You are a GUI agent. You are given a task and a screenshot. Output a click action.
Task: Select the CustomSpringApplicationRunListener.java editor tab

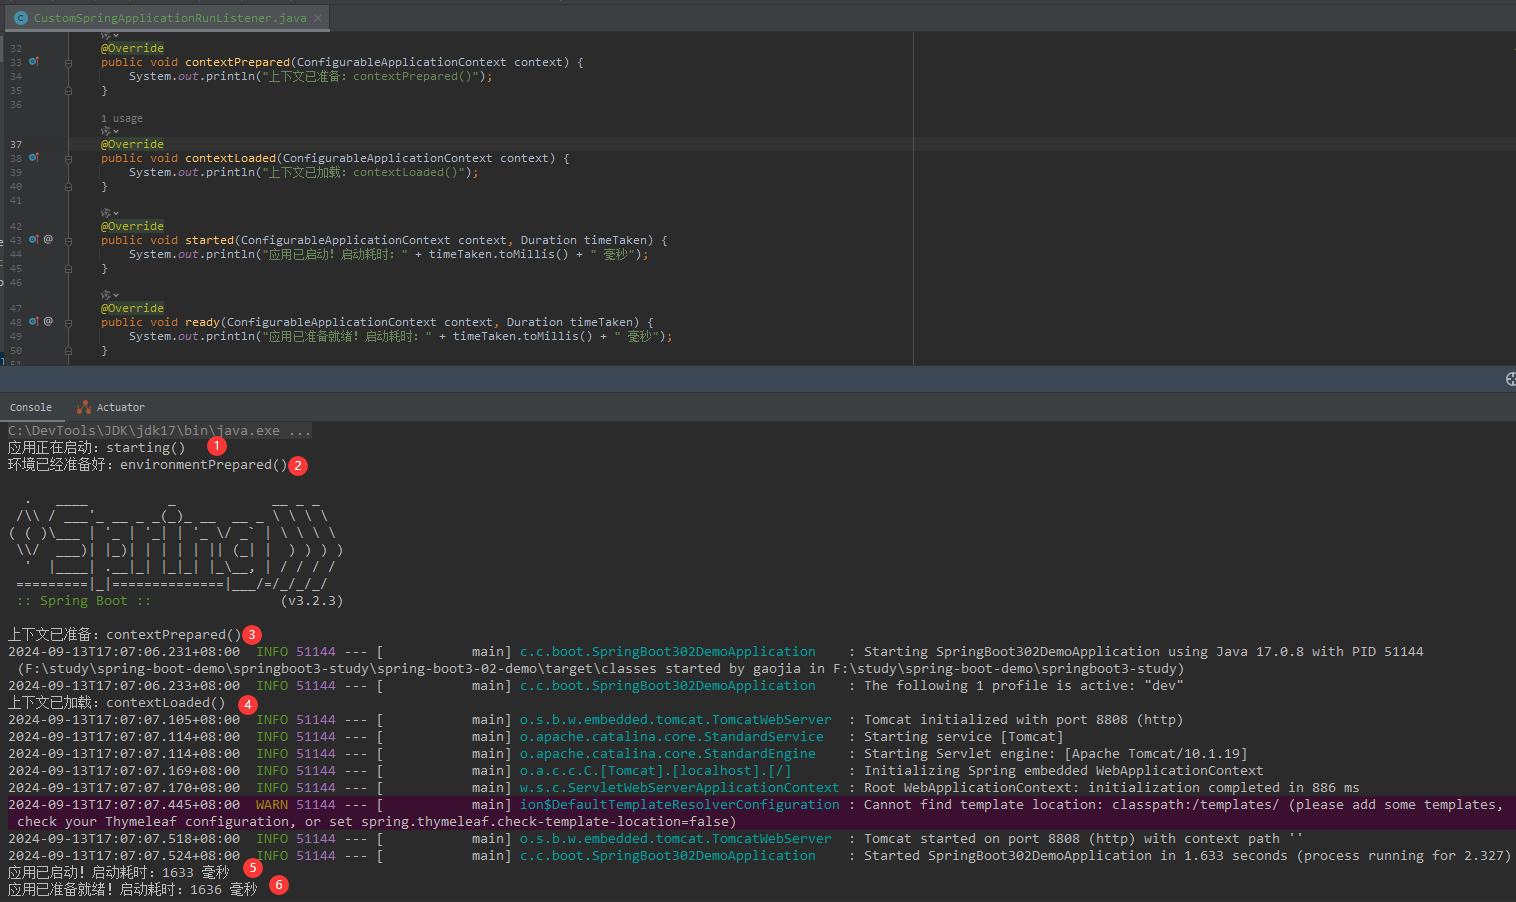point(169,18)
